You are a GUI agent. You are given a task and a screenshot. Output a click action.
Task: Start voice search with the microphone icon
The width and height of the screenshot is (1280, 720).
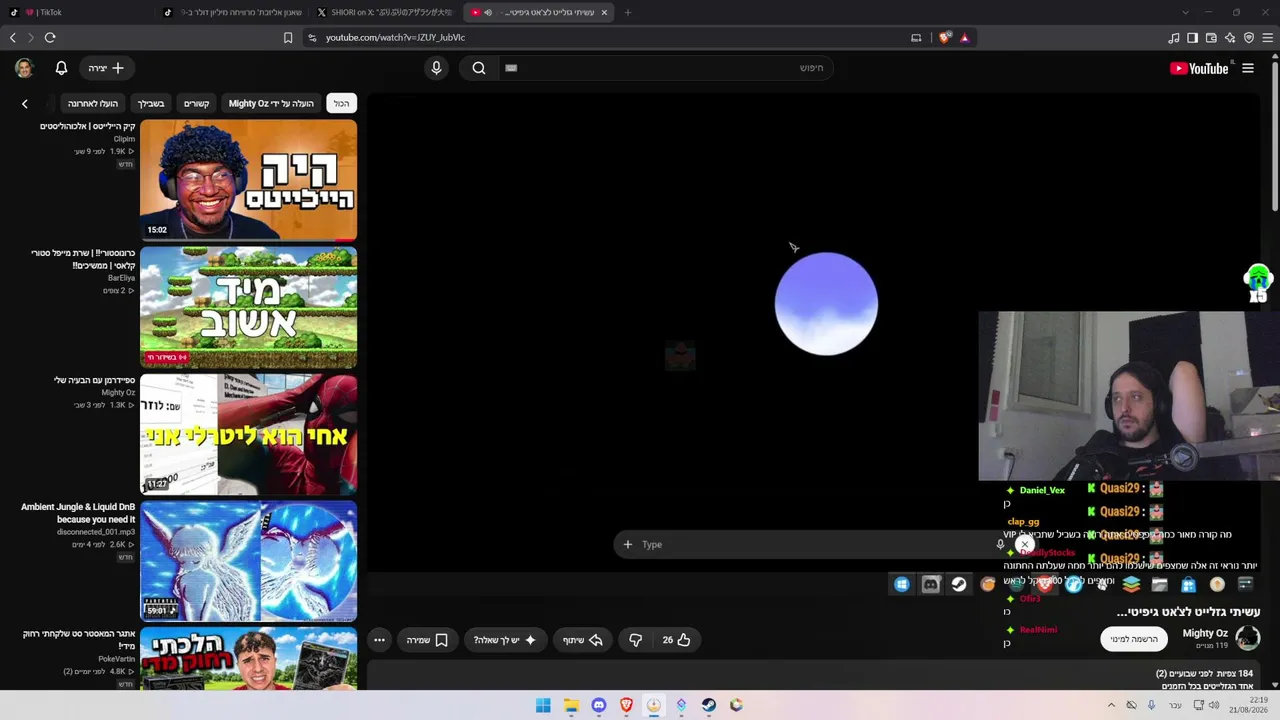[436, 68]
